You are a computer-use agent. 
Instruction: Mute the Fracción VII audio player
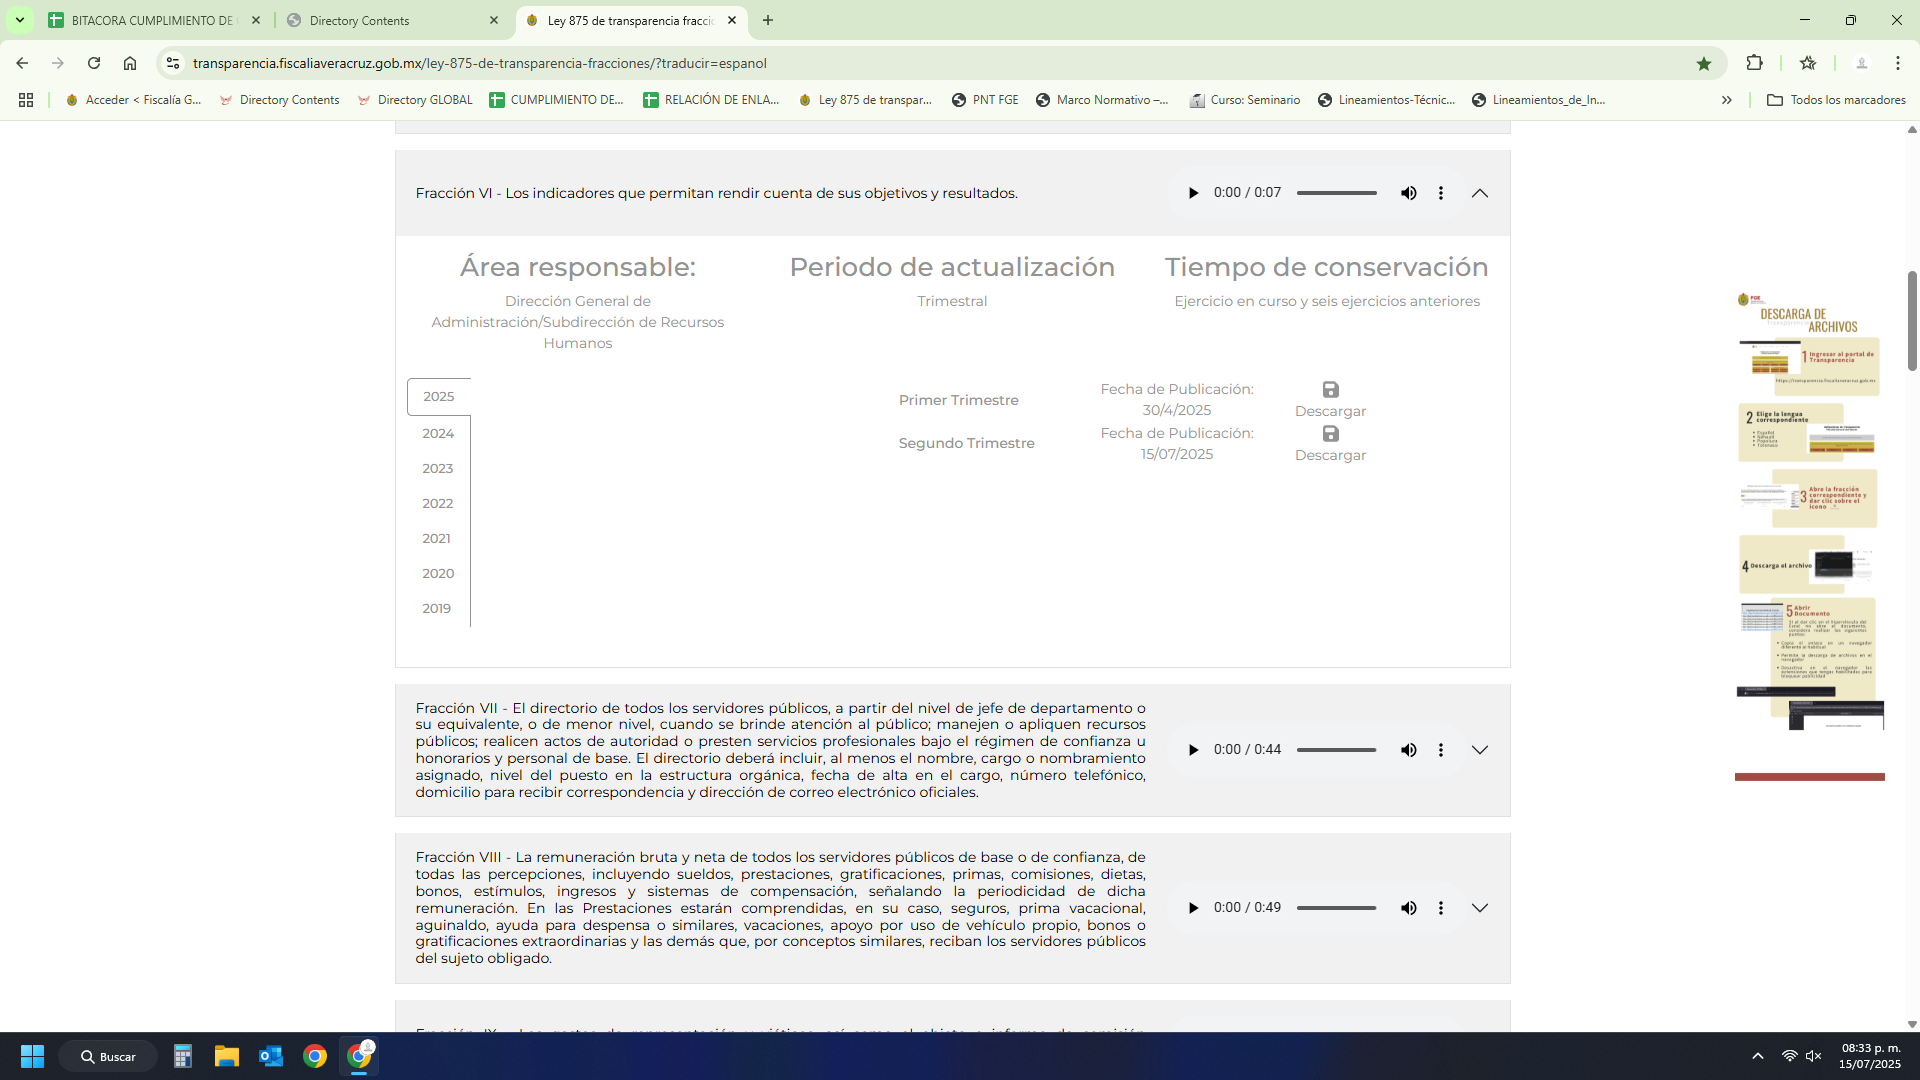1408,750
